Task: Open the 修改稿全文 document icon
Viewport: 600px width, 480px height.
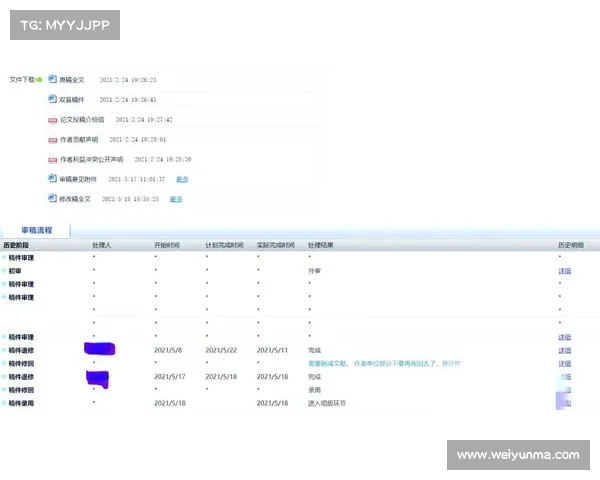Action: pyautogui.click(x=52, y=198)
